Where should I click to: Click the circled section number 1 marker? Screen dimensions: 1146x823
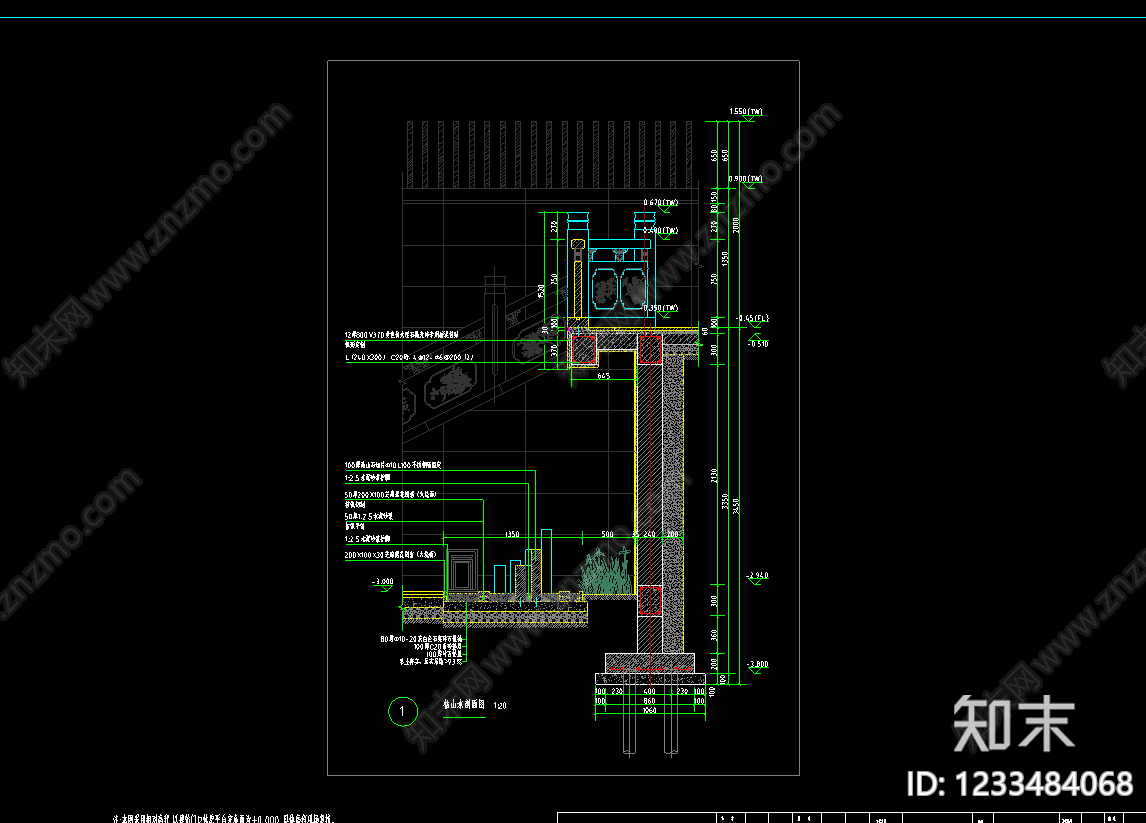[x=403, y=711]
